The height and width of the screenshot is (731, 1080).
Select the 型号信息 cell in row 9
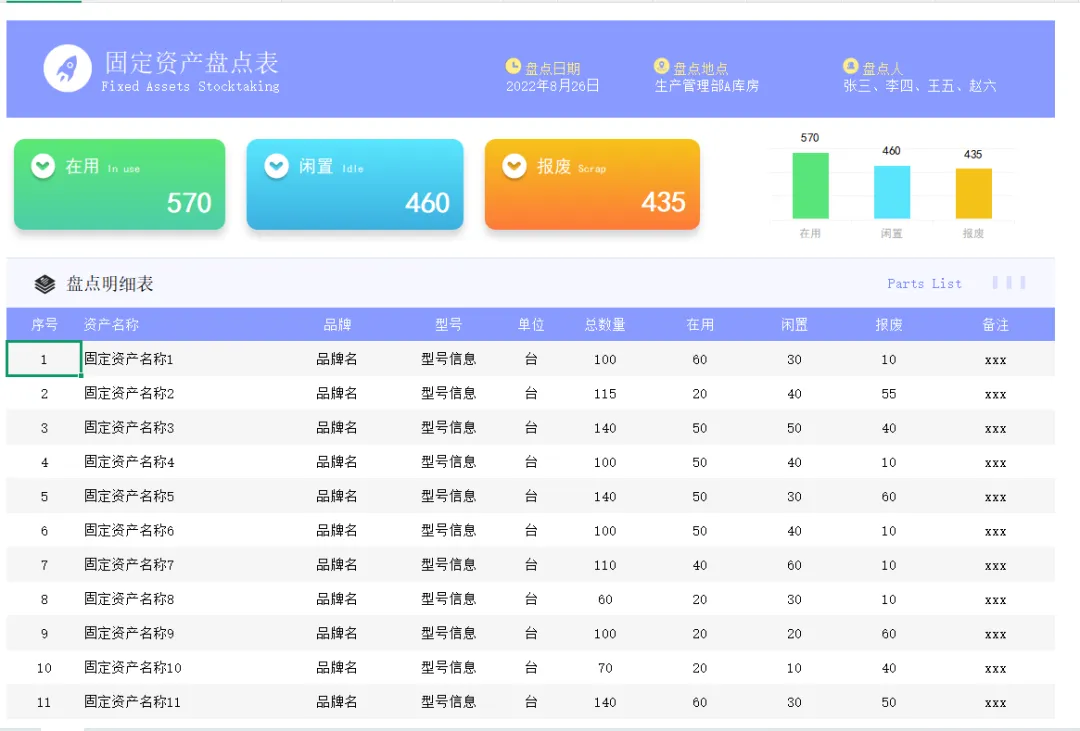point(448,633)
